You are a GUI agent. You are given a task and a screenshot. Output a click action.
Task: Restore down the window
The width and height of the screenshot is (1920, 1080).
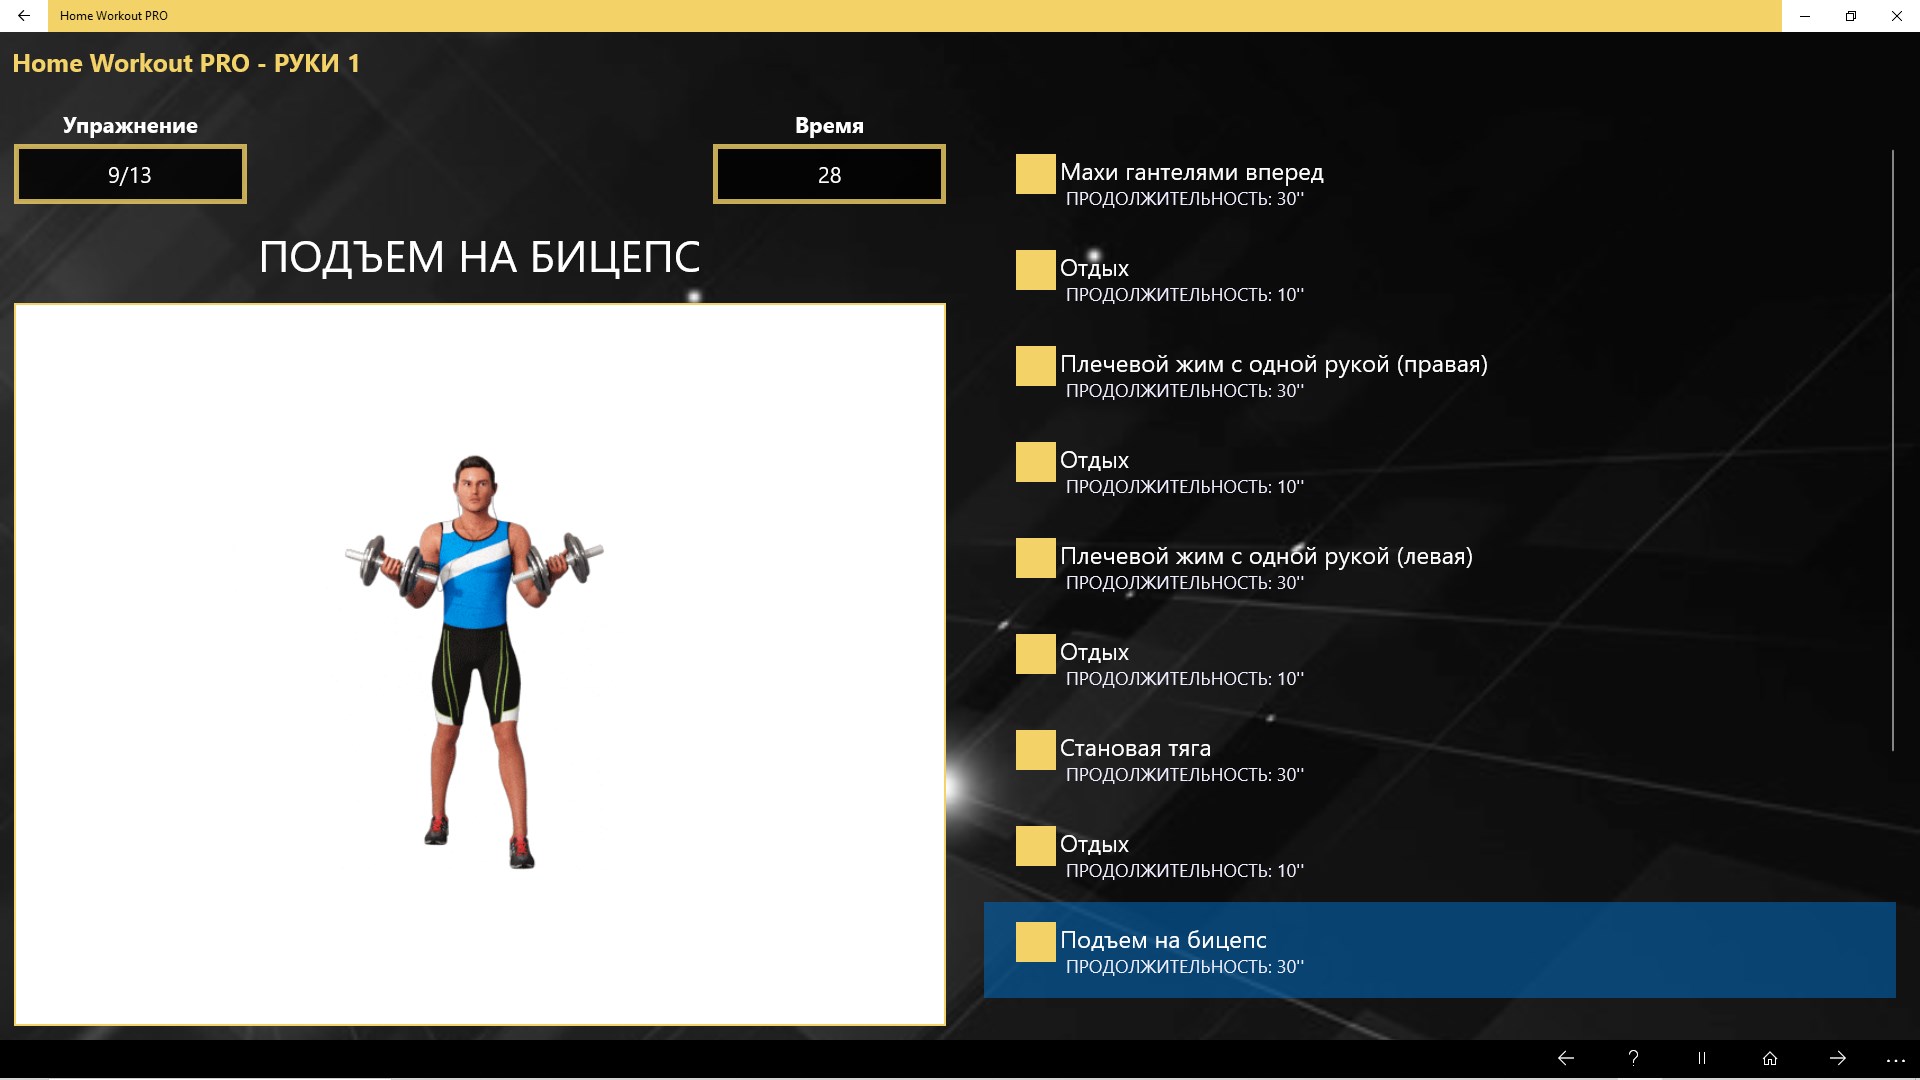pyautogui.click(x=1850, y=16)
